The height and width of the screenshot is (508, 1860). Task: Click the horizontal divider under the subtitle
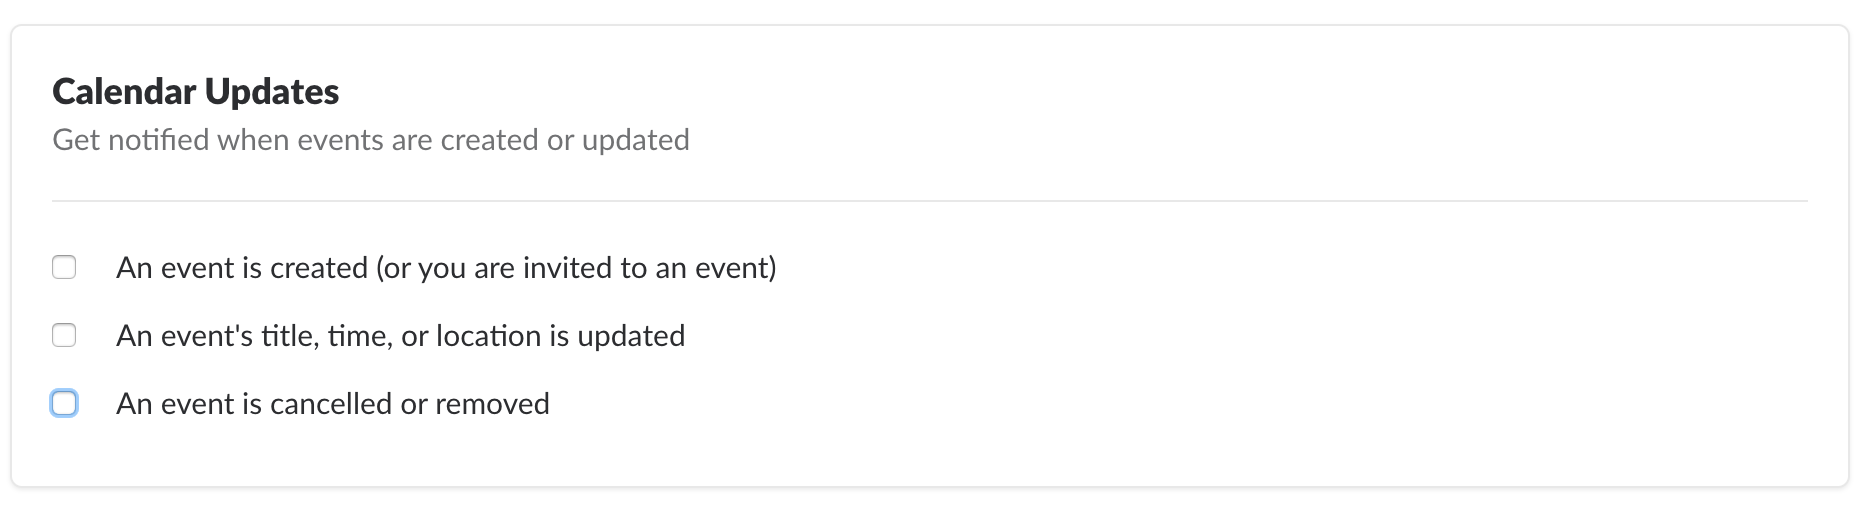[929, 201]
